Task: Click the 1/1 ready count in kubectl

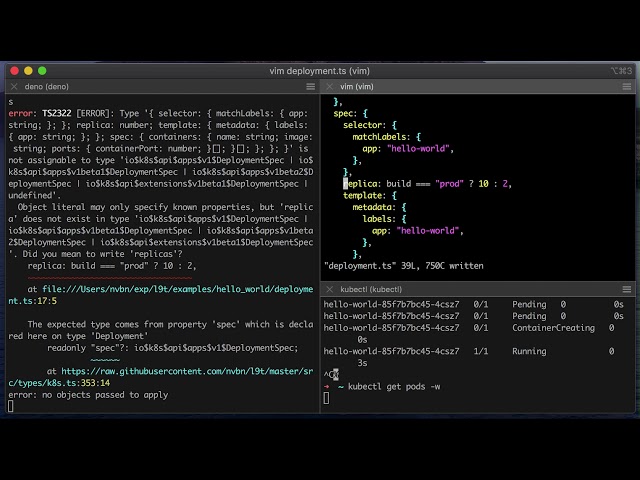Action: pos(481,351)
